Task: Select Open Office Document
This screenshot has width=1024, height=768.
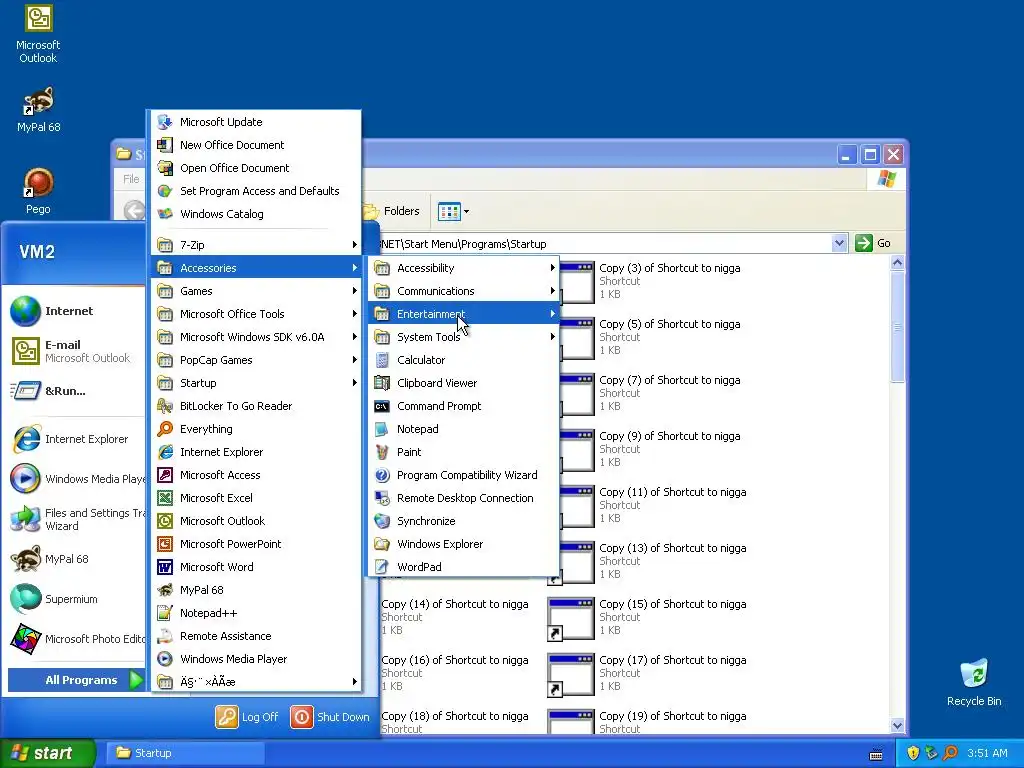Action: click(x=256, y=168)
